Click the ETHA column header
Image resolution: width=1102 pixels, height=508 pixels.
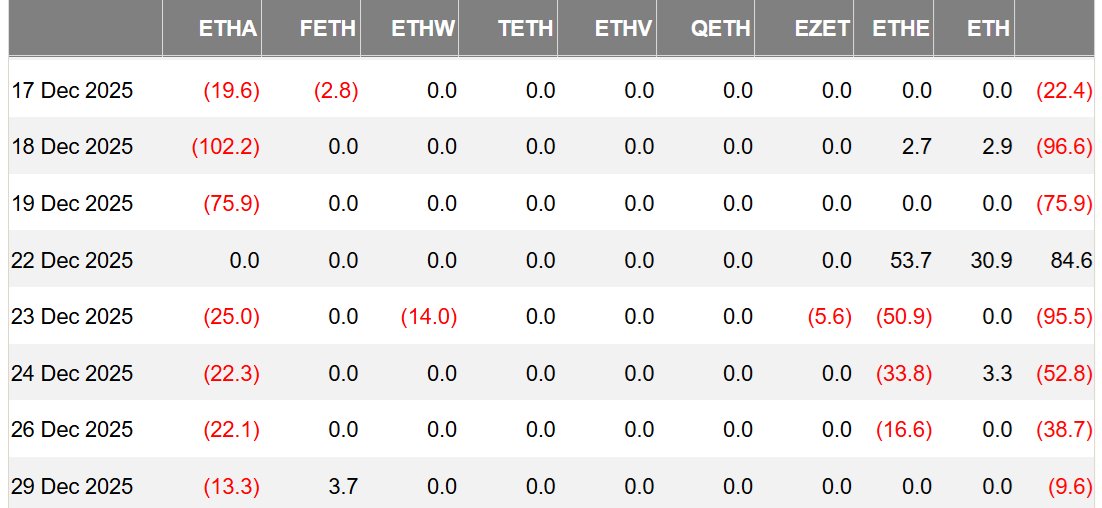tap(228, 28)
